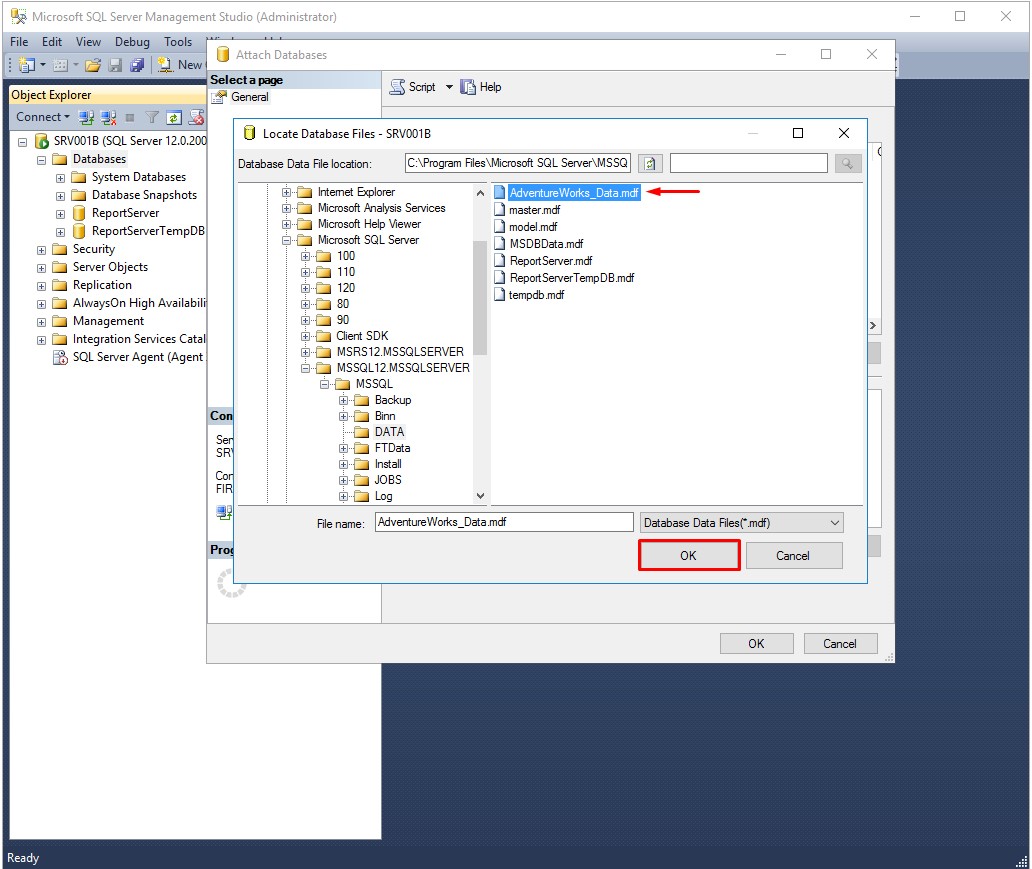Viewport: 1032px width, 869px height.
Task: Click Save All icon in main toolbar
Action: tap(137, 65)
